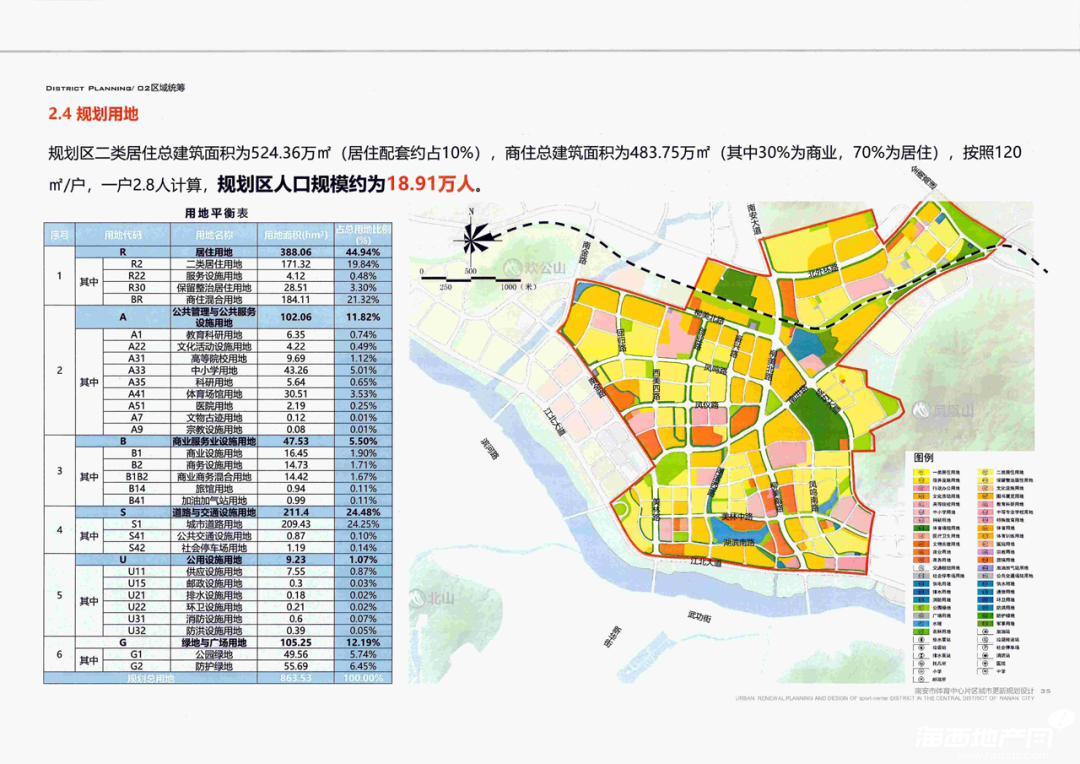Screen dimensions: 1080x764
Task: Click the total area value 863.53
Action: click(x=295, y=678)
